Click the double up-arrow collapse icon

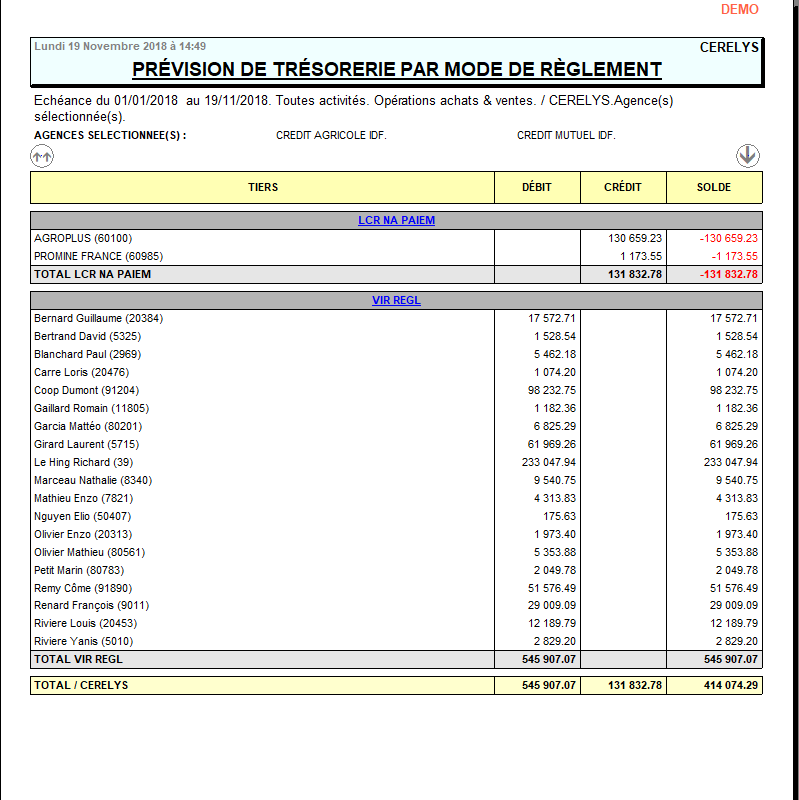(42, 156)
